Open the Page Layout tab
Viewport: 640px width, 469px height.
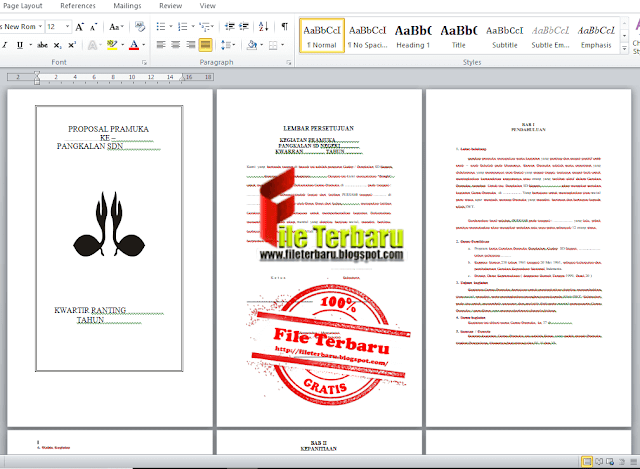tap(22, 6)
